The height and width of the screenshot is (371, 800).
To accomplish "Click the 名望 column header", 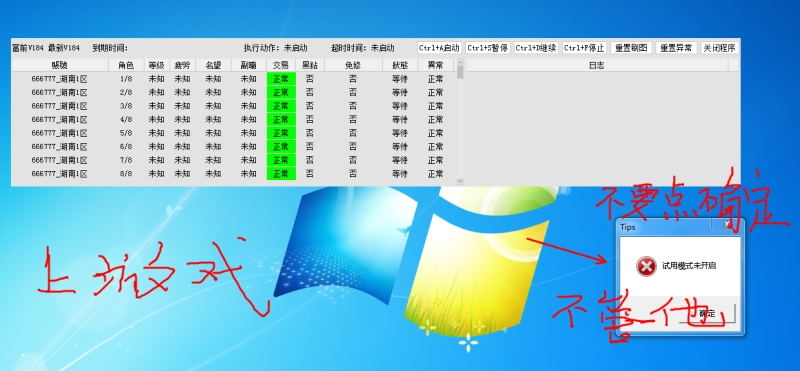I will 213,65.
